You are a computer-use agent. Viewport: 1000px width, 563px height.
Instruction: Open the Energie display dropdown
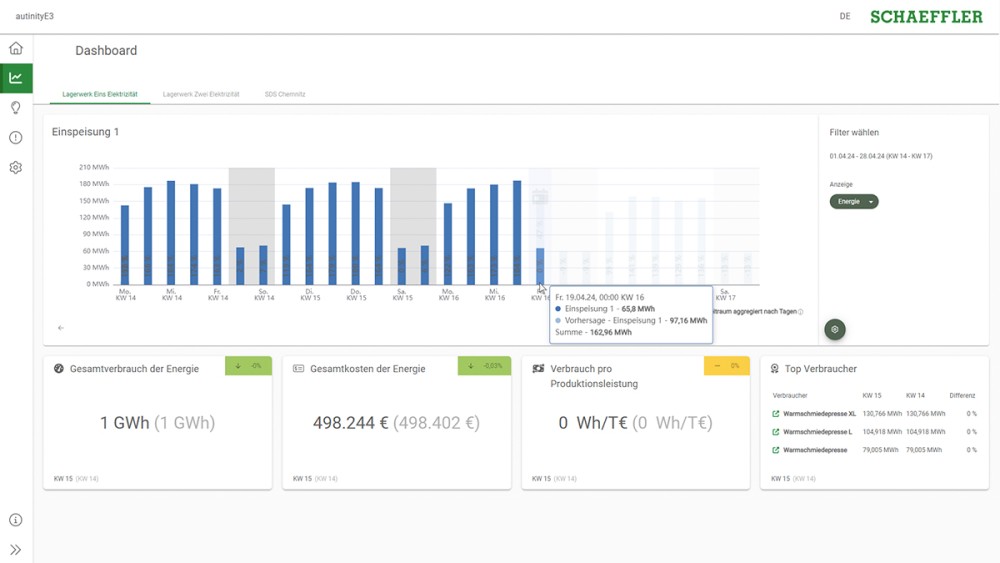point(854,202)
